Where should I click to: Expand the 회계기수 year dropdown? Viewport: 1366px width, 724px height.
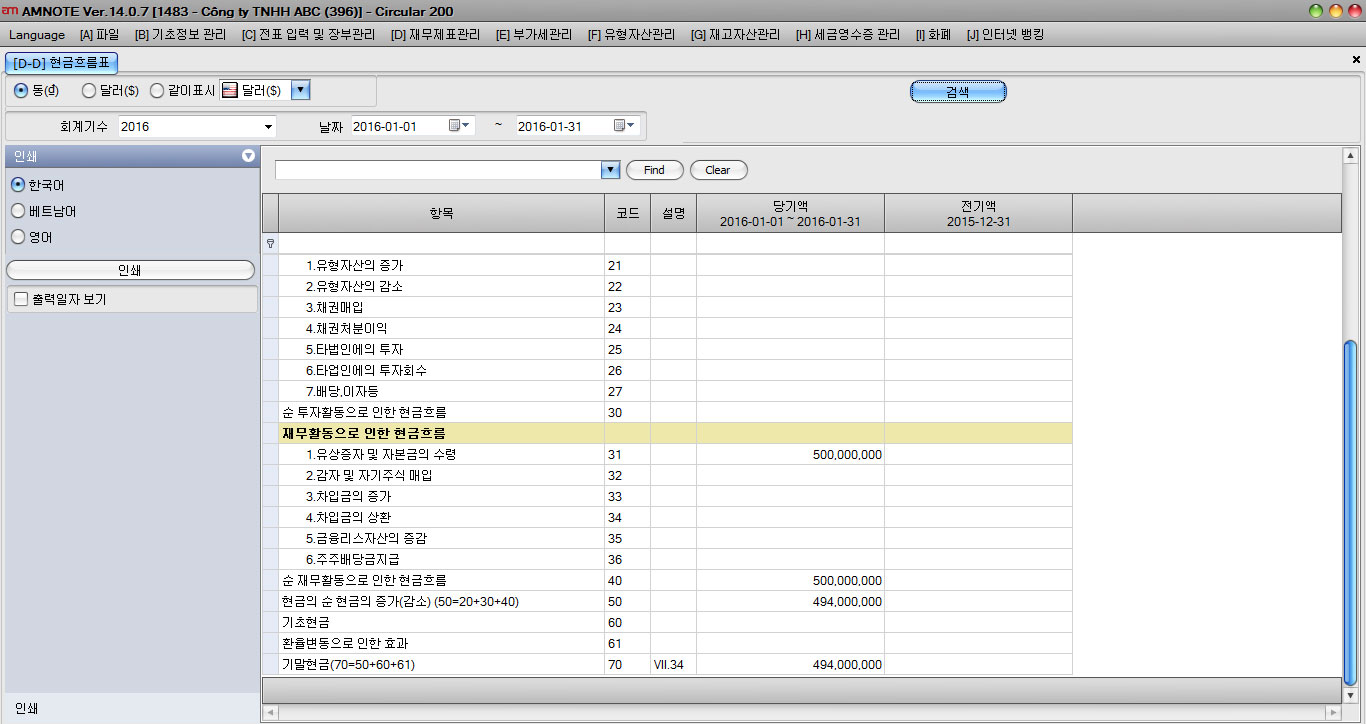pyautogui.click(x=268, y=127)
